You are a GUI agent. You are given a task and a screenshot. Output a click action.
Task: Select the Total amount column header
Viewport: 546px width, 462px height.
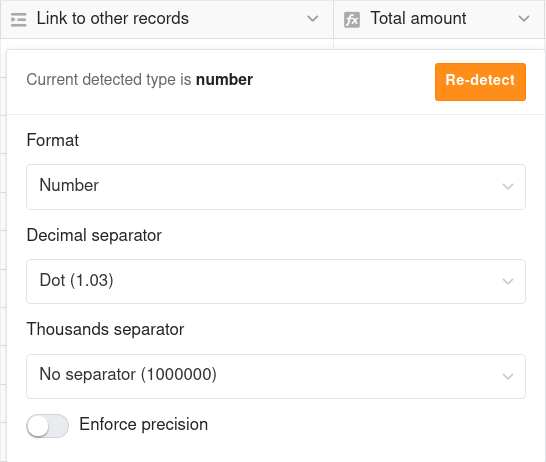(439, 19)
